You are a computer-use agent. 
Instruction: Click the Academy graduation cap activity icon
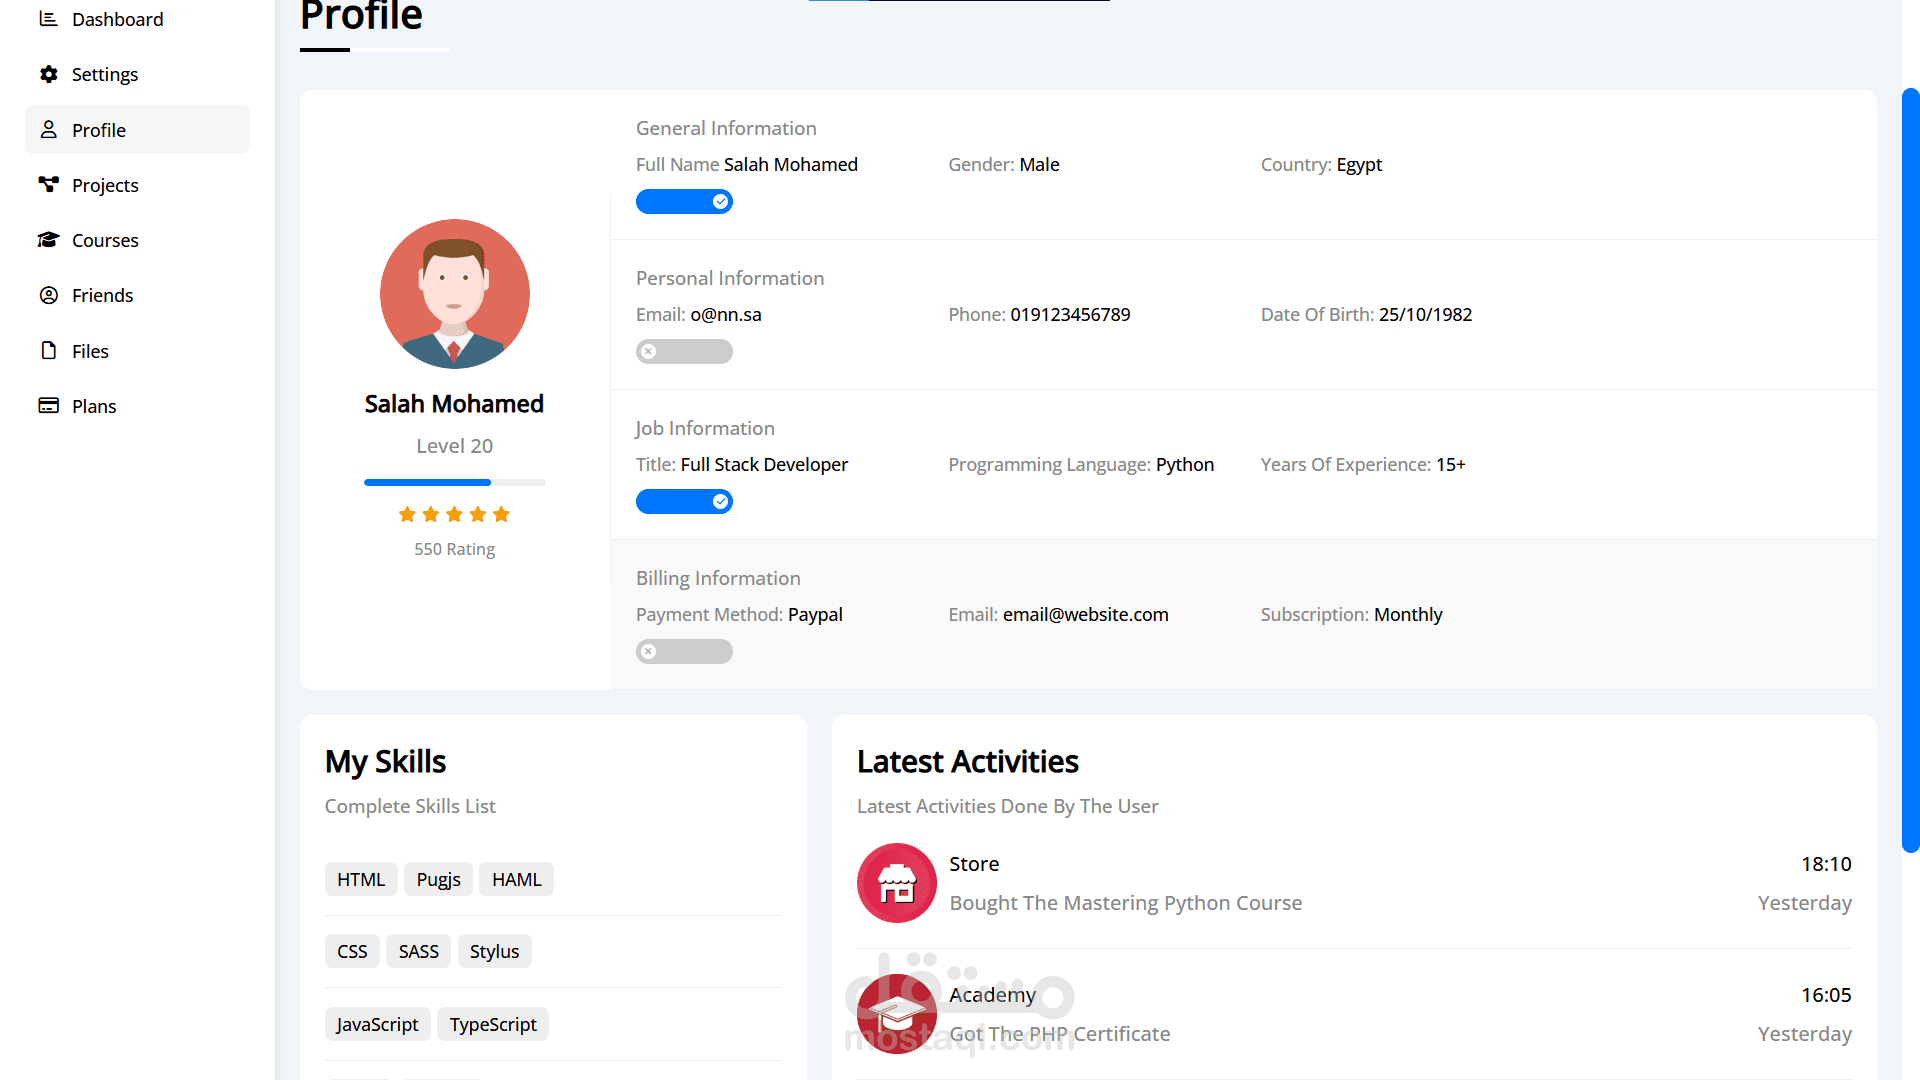coord(896,1013)
